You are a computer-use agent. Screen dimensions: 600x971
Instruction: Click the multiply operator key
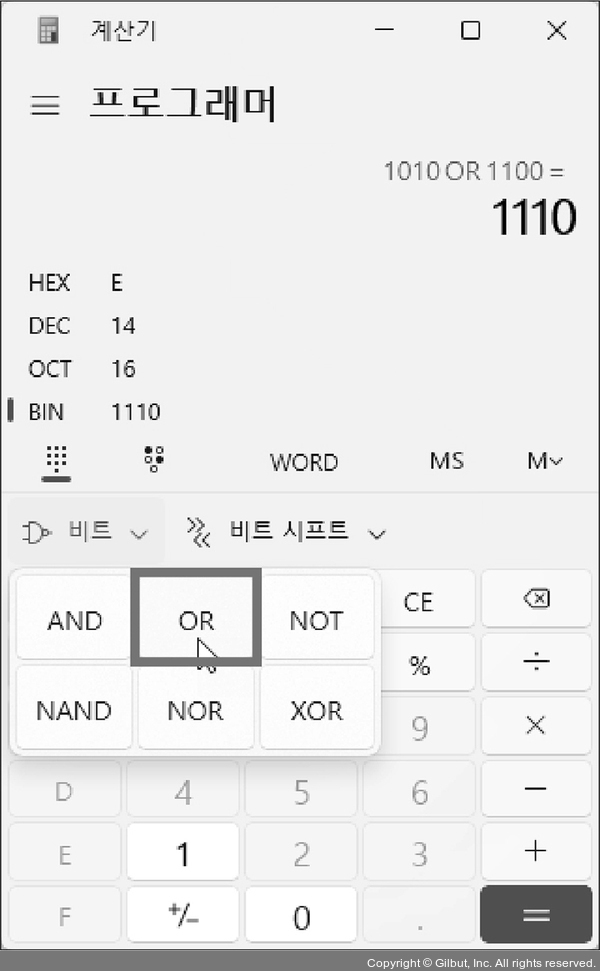pyautogui.click(x=536, y=725)
